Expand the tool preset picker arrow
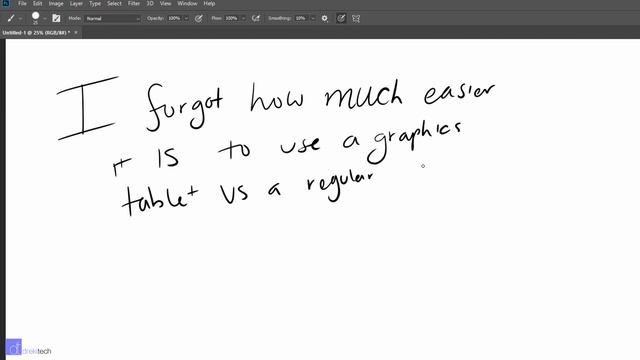The height and width of the screenshot is (360, 640). point(20,19)
